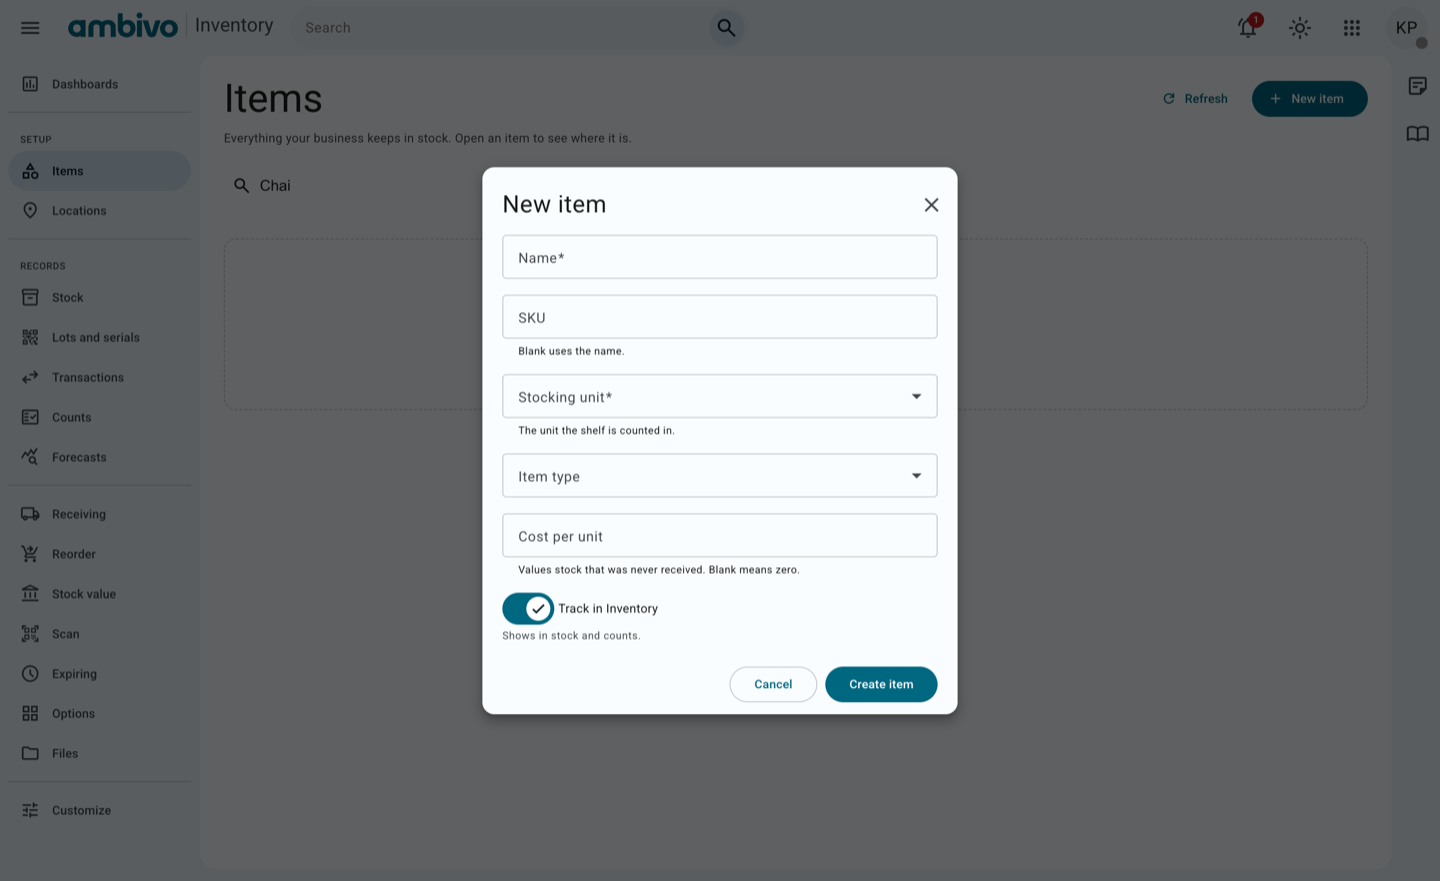Click the New item button in page header

pyautogui.click(x=1309, y=99)
